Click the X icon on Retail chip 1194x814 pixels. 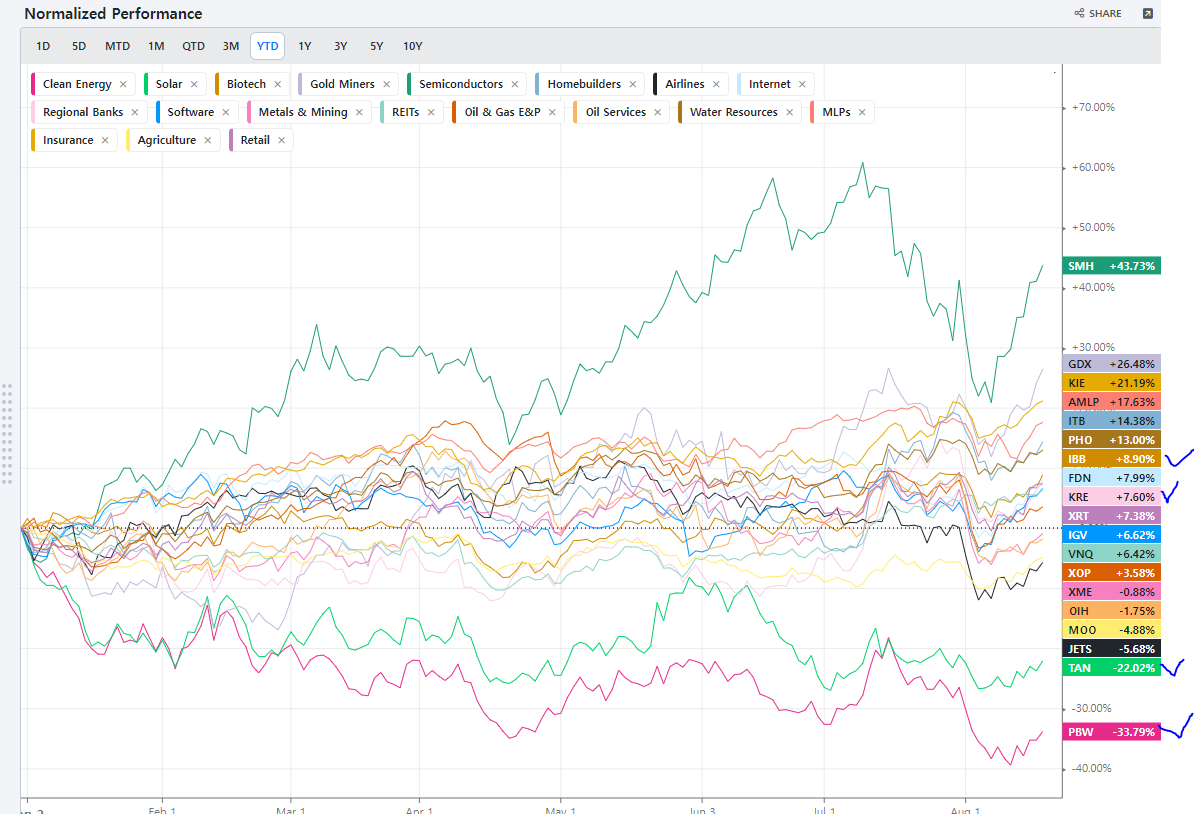coord(282,141)
